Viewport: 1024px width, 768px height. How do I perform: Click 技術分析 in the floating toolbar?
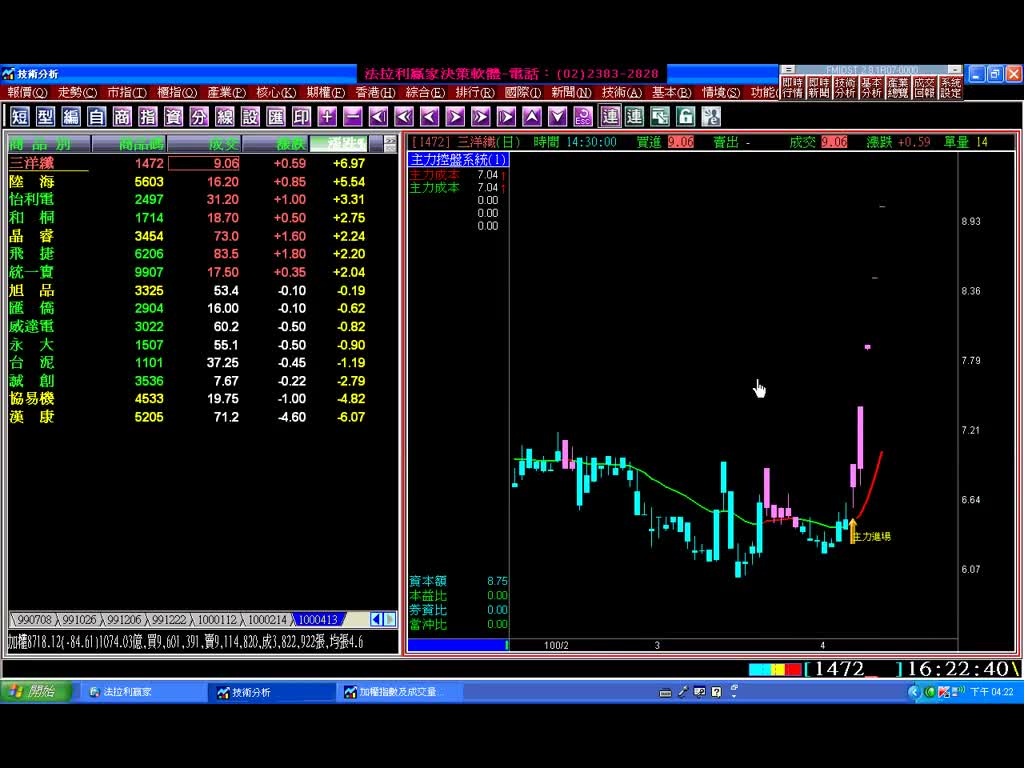click(x=844, y=88)
